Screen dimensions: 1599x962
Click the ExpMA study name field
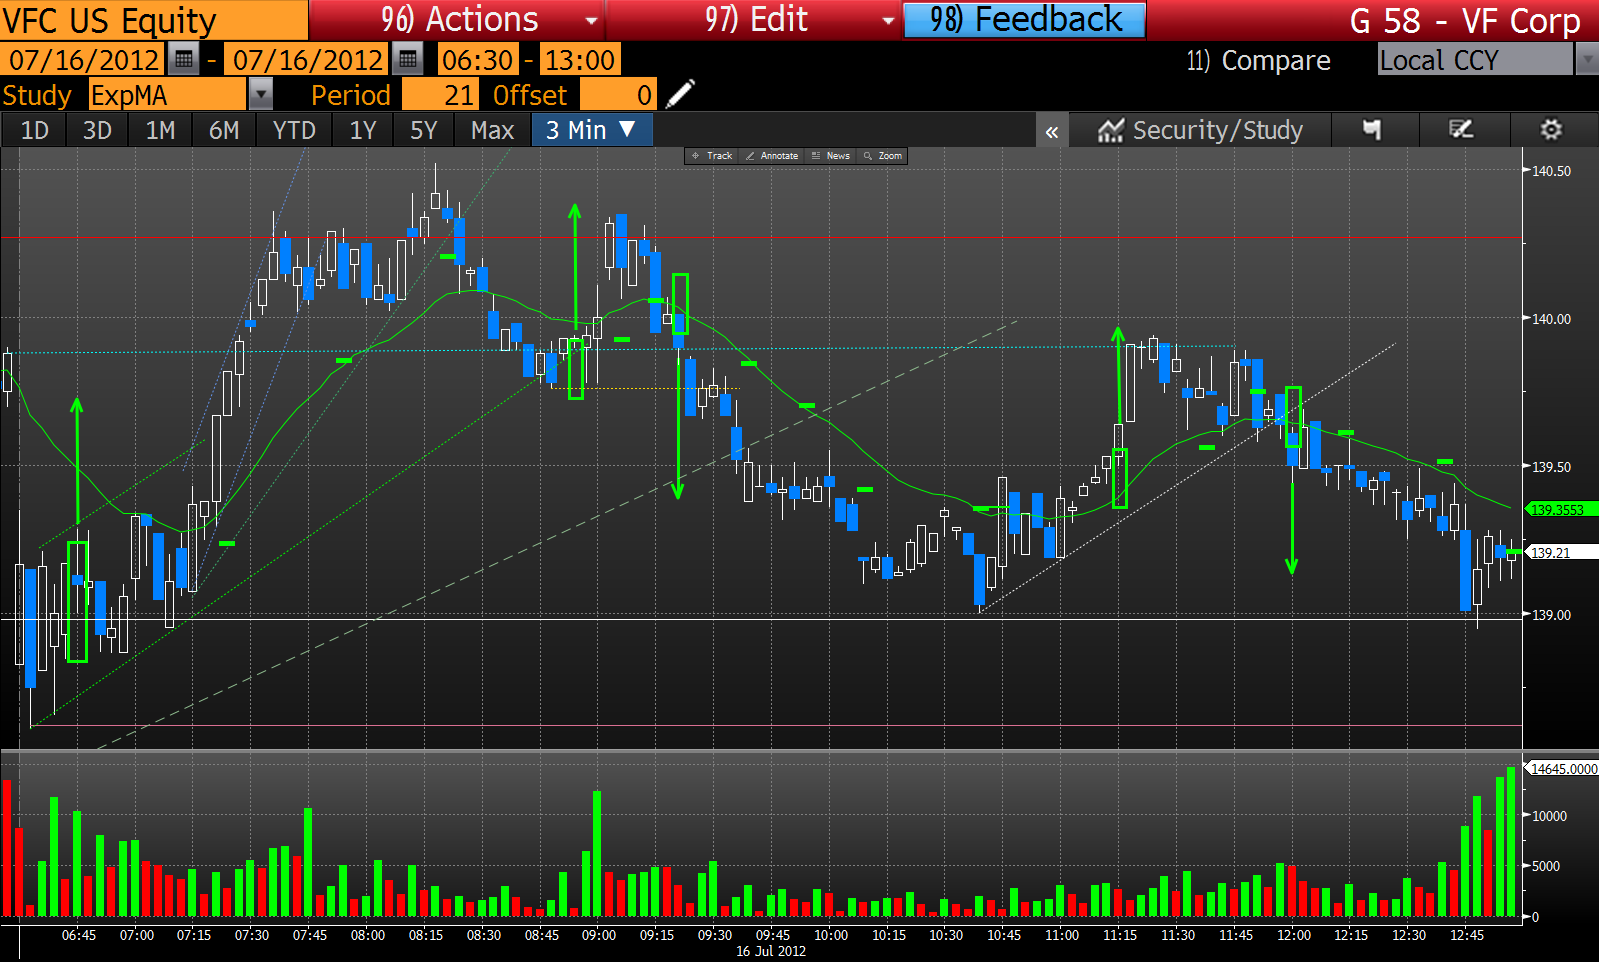pos(167,95)
